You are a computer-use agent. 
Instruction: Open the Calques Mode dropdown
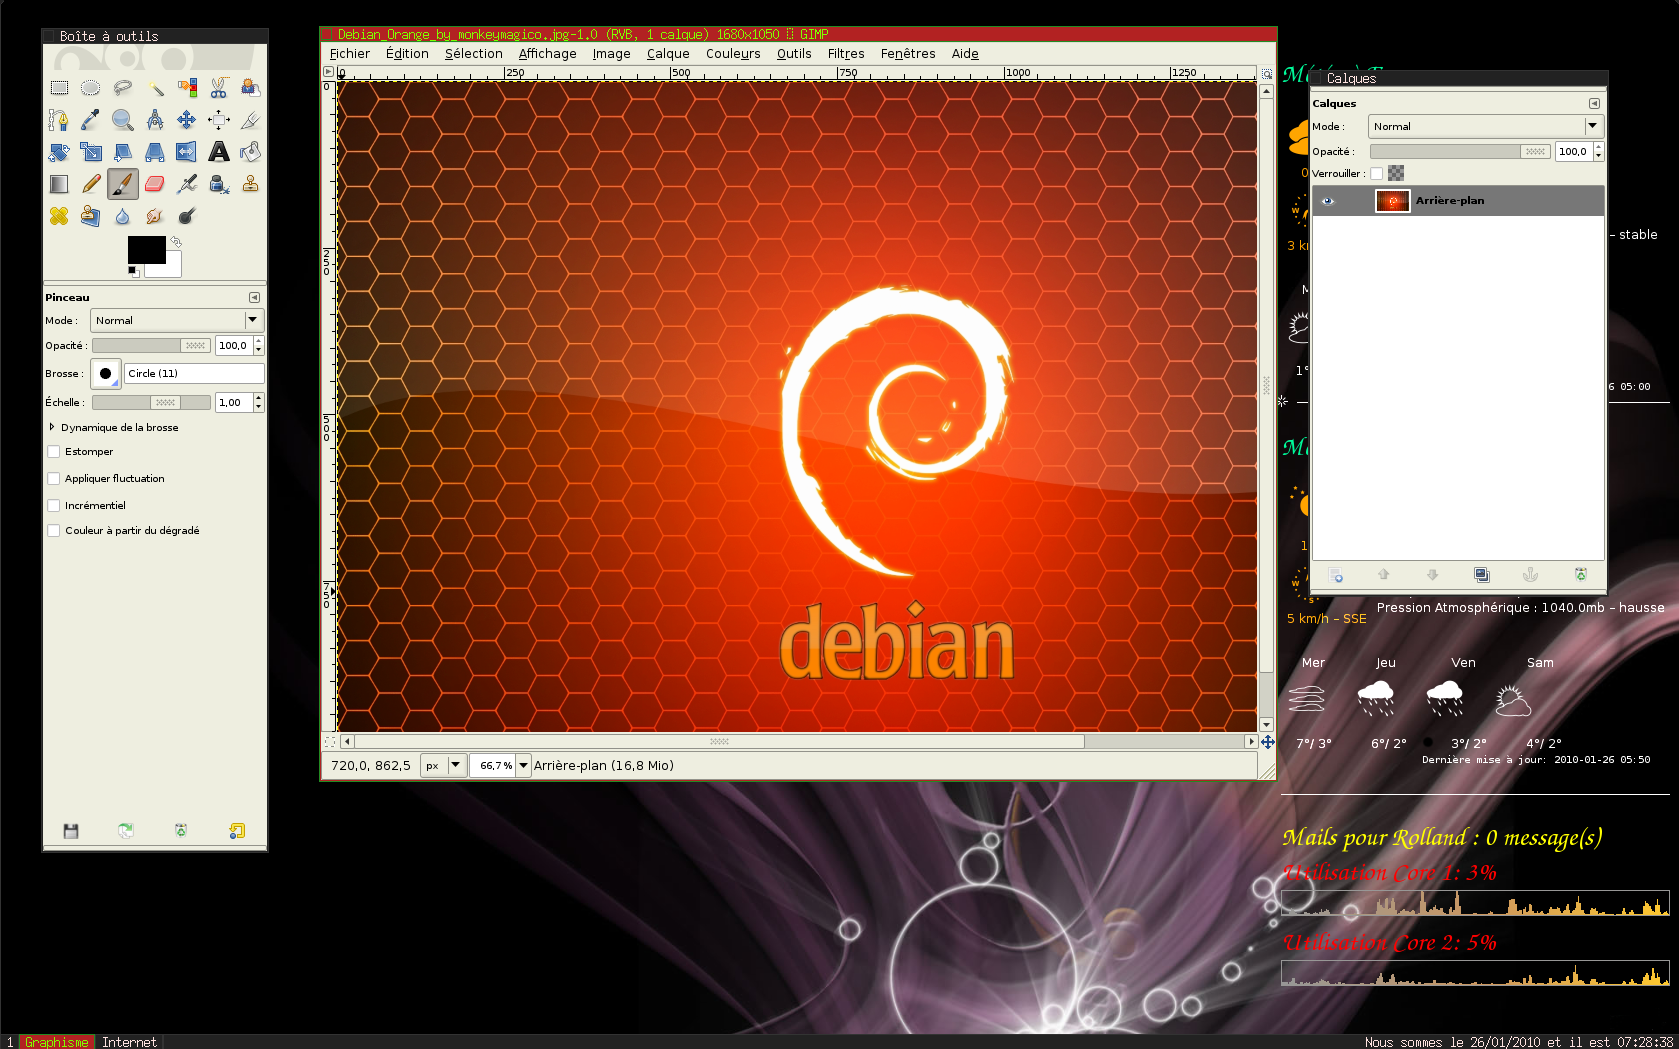(x=1486, y=127)
